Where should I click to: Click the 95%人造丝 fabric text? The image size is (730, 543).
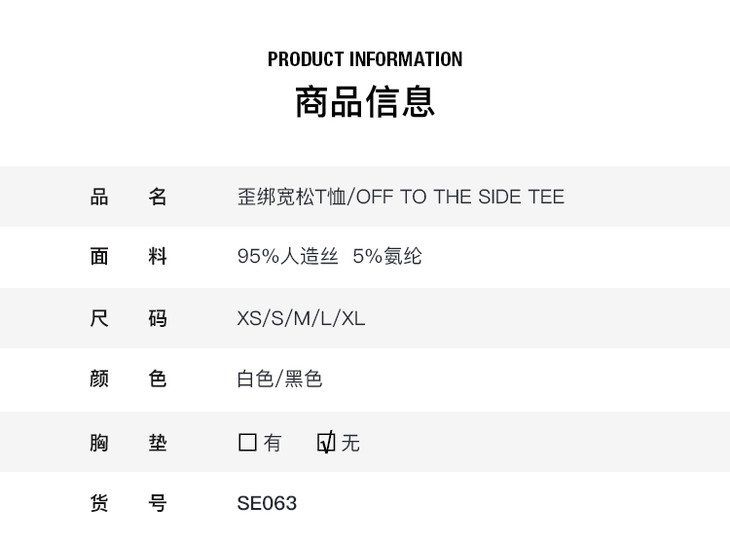[x=288, y=257]
